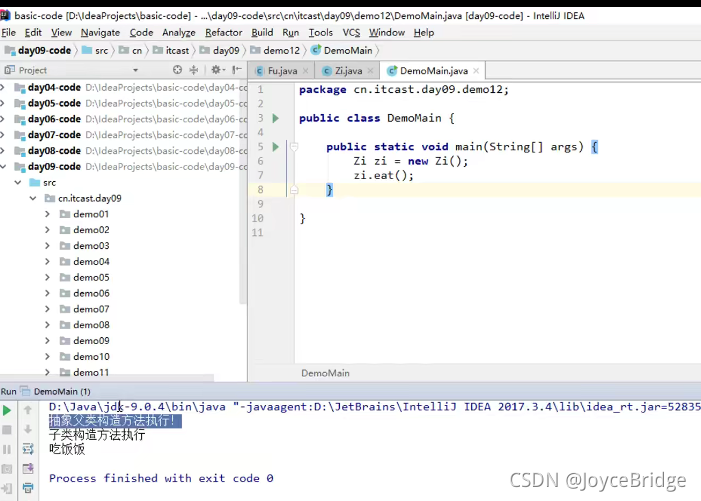Click the scroll from source target icon
701x501 pixels.
[177, 70]
